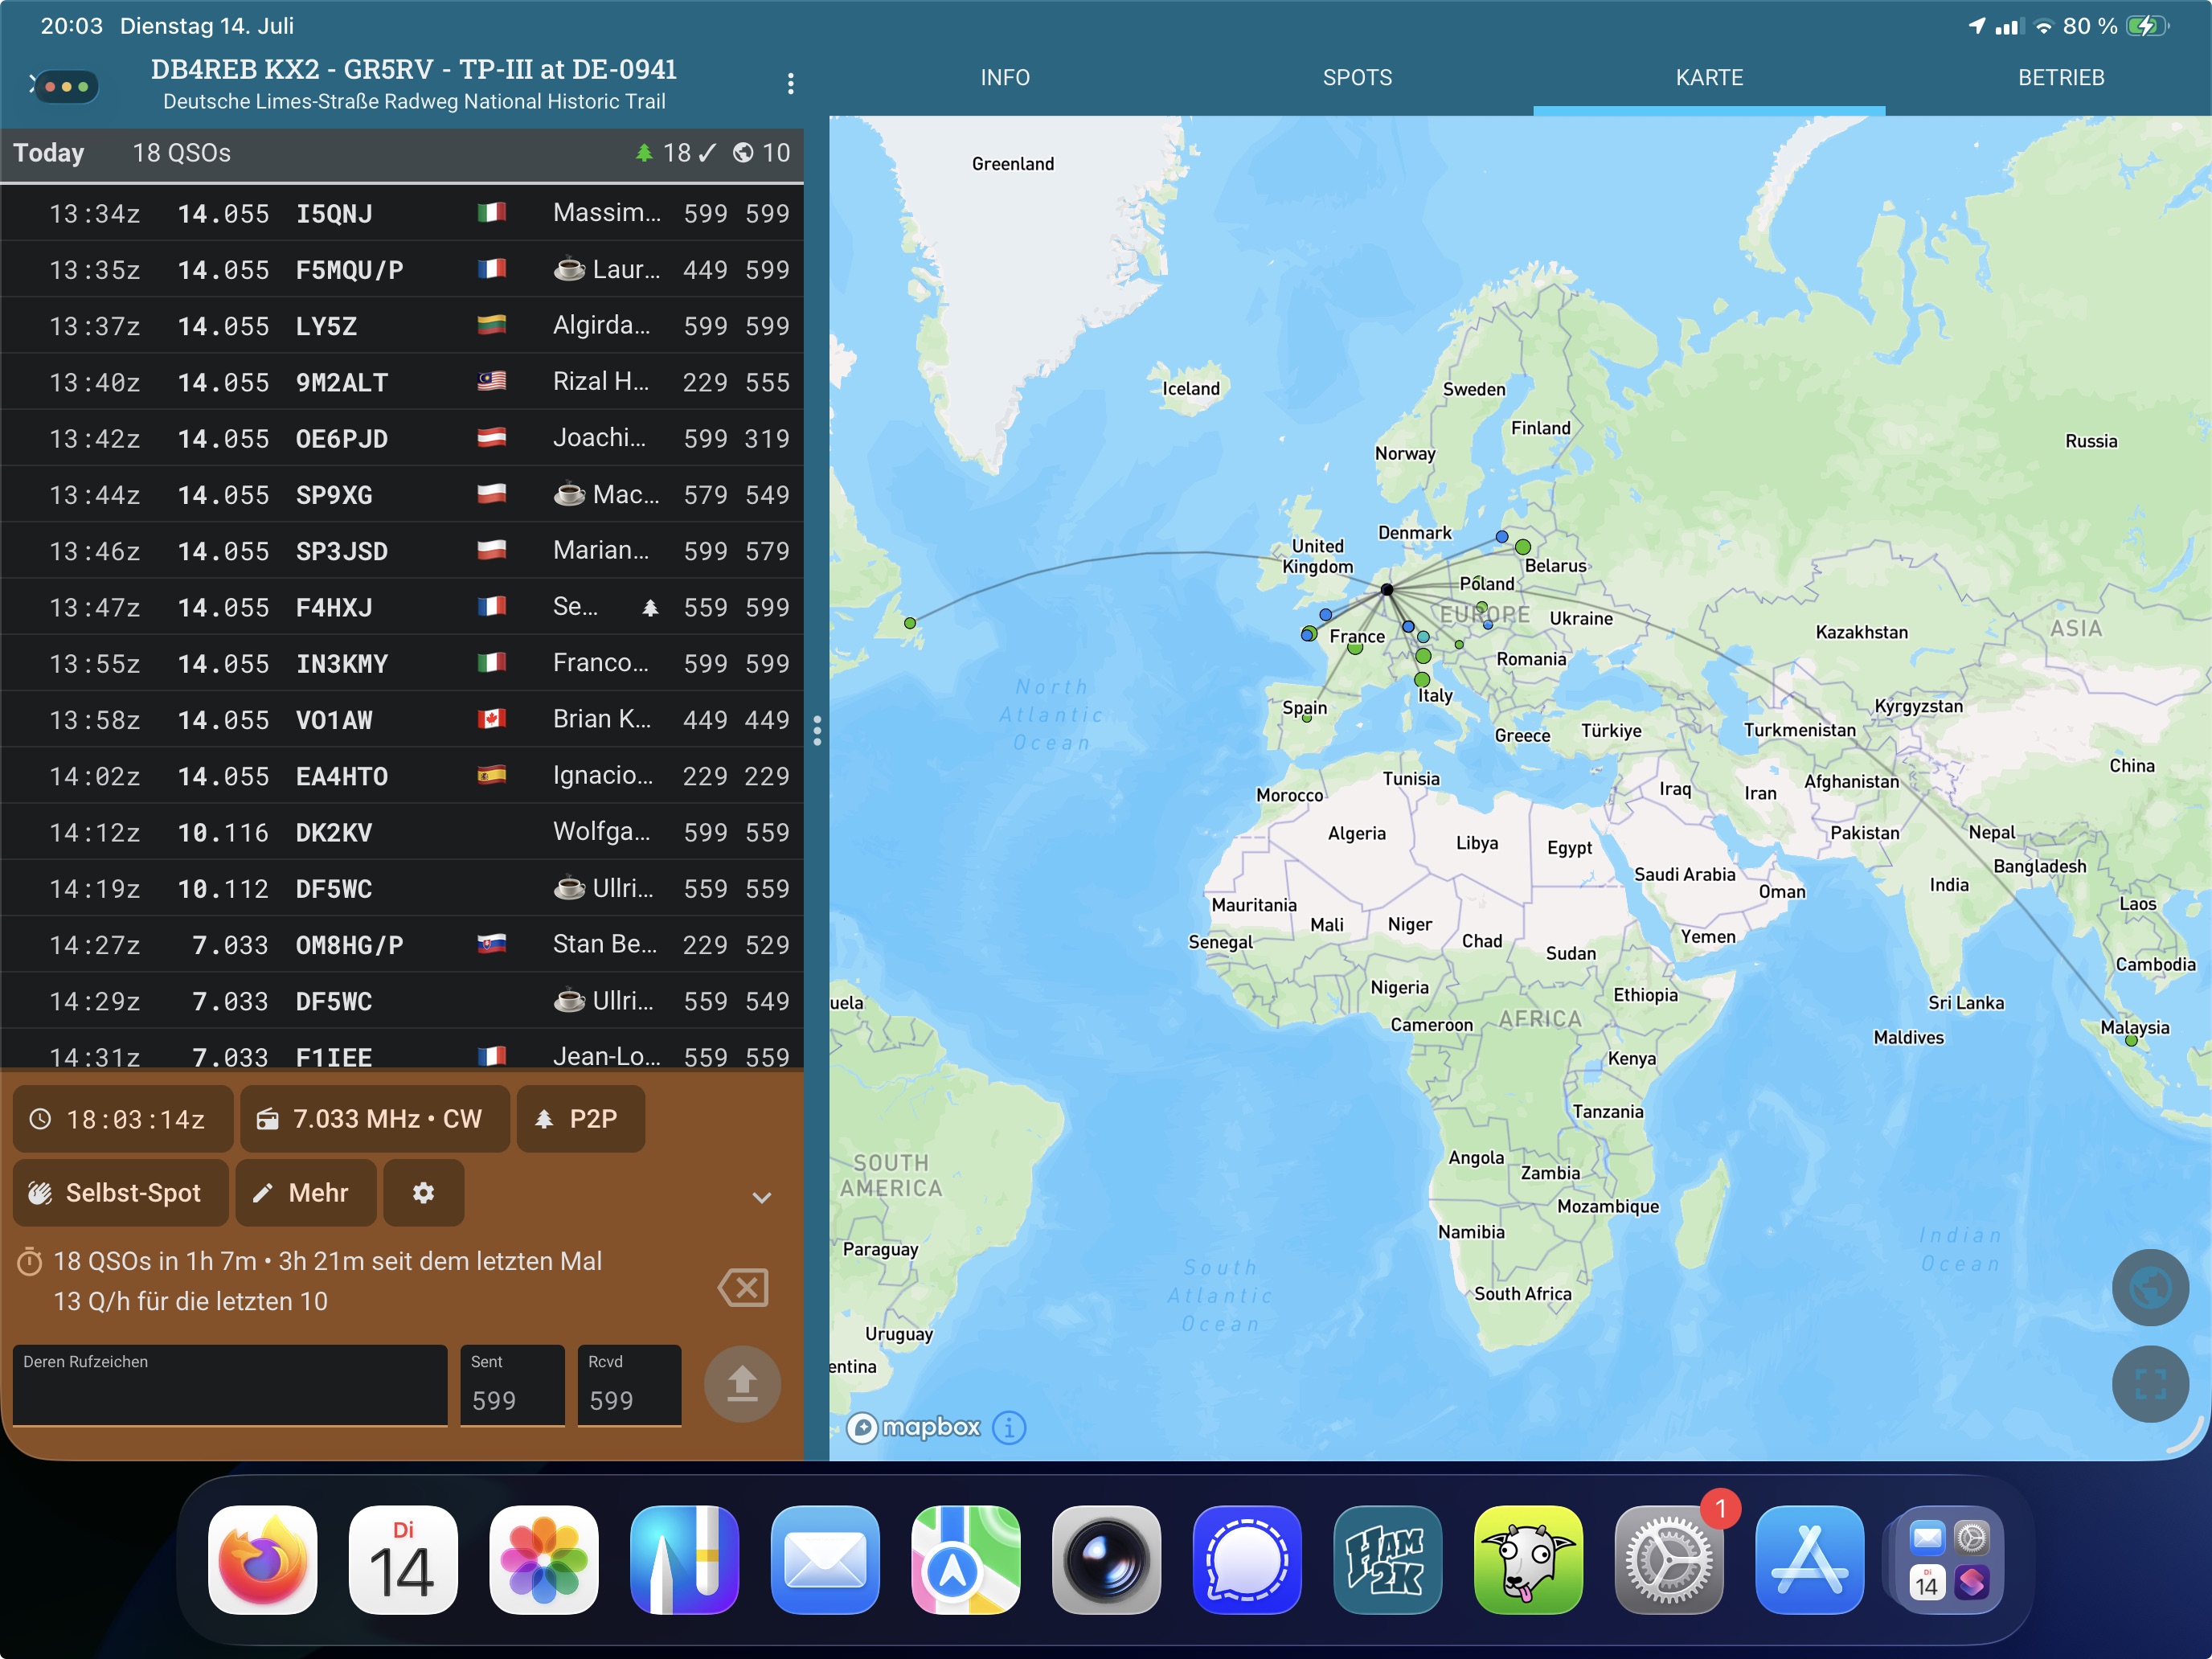Expand the map to fullscreen

[2150, 1384]
